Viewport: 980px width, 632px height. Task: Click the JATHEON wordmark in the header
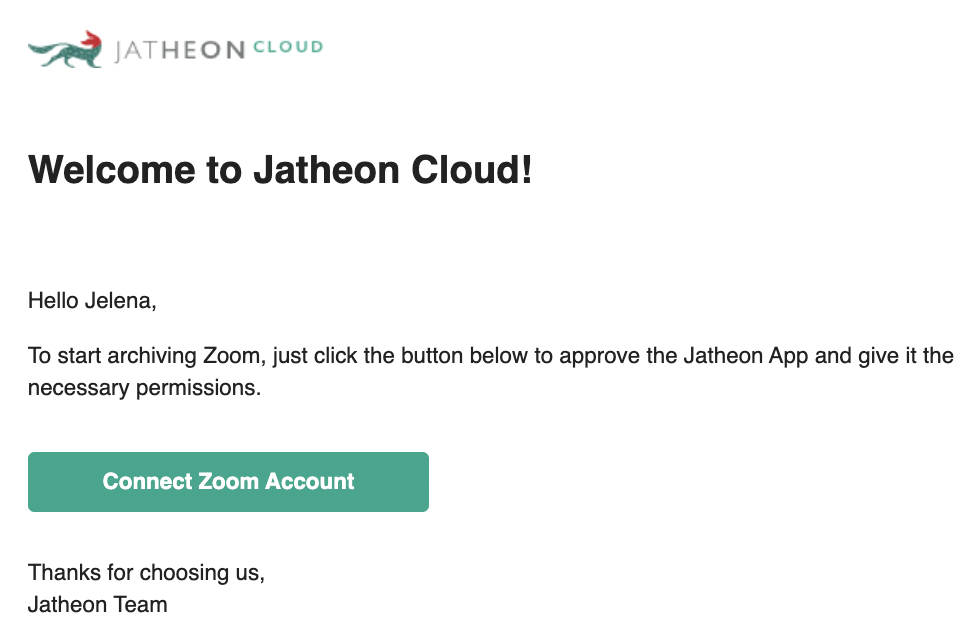(180, 50)
